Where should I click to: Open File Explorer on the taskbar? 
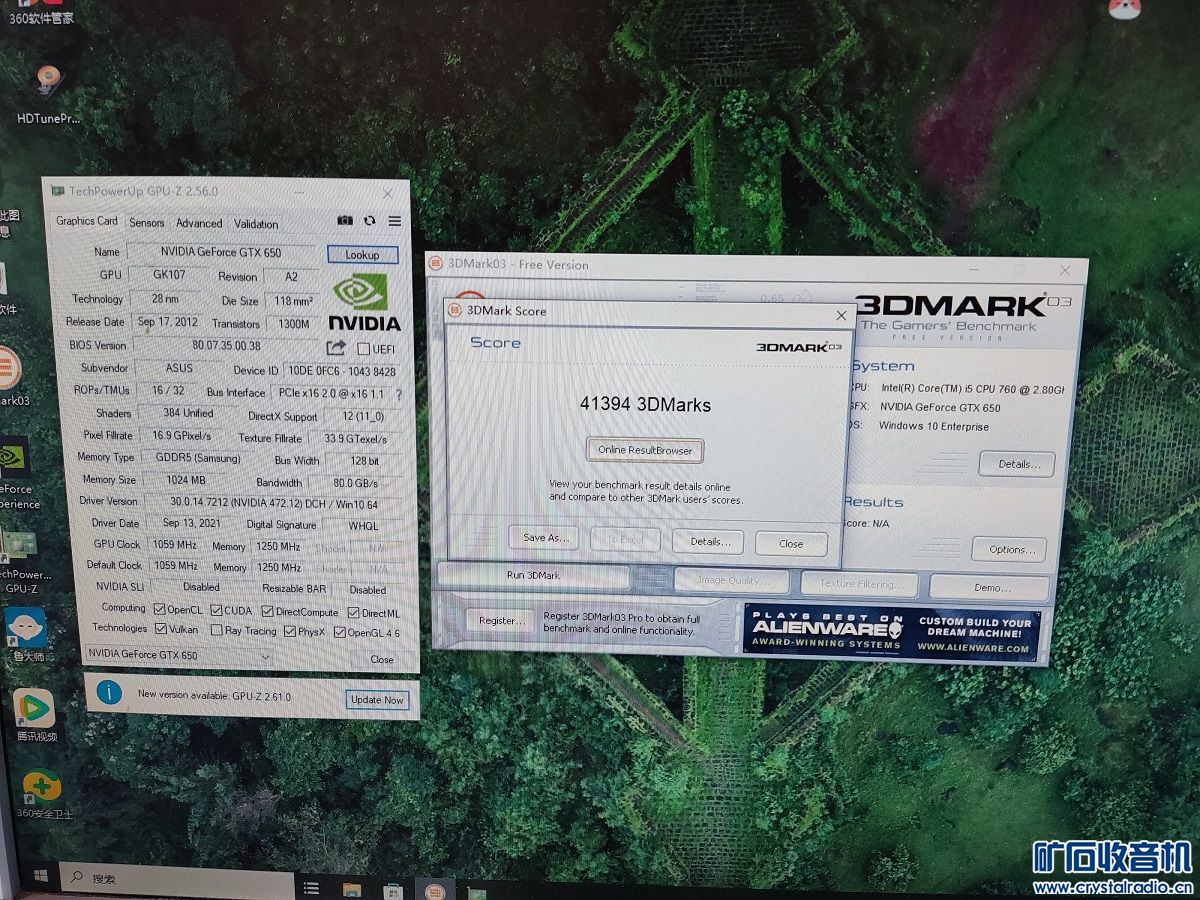pyautogui.click(x=352, y=889)
